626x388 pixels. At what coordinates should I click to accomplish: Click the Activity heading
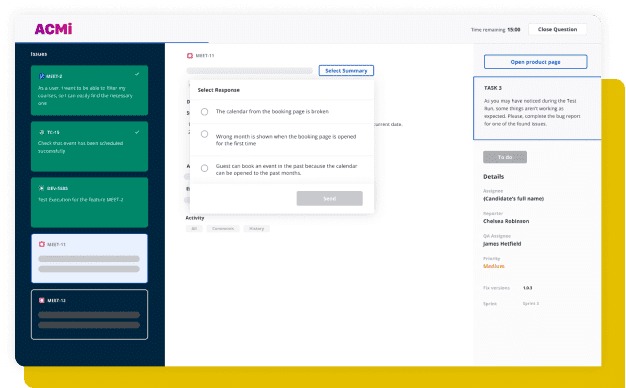195,218
